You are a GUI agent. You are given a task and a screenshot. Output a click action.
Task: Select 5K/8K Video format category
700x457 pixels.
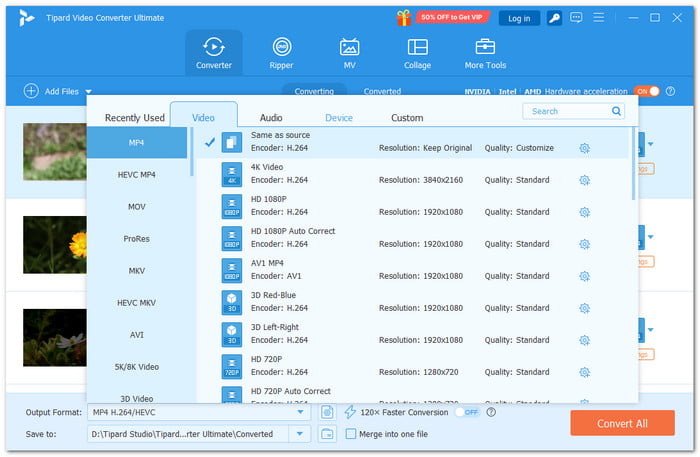(x=137, y=367)
